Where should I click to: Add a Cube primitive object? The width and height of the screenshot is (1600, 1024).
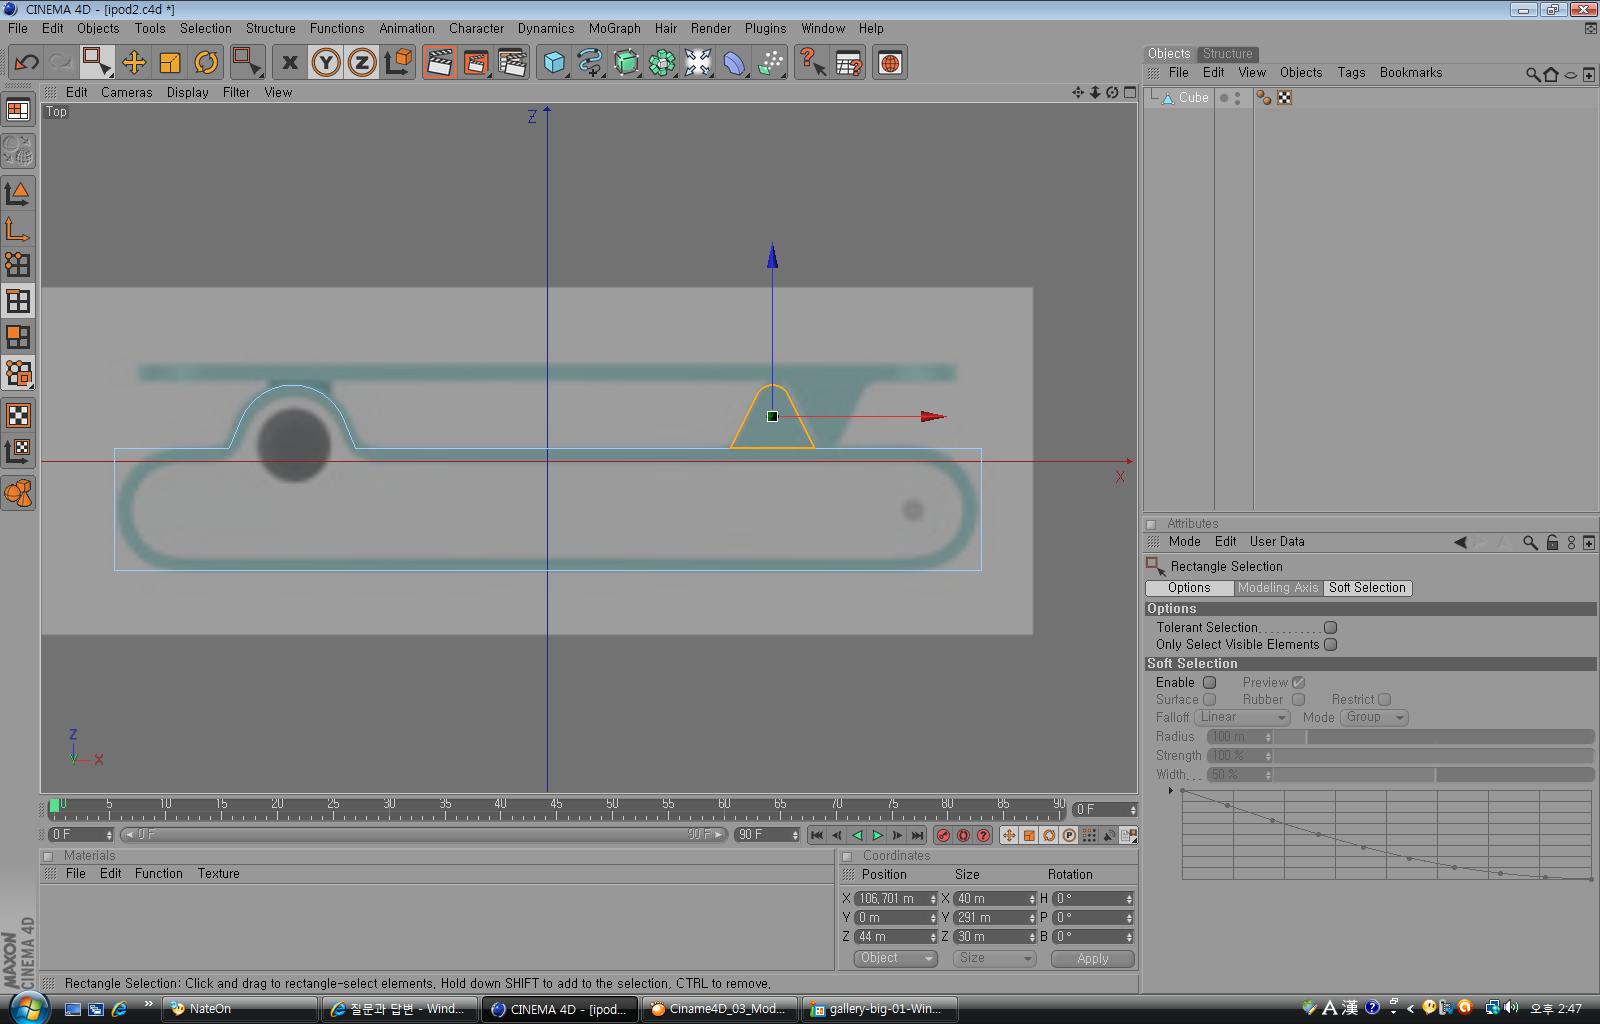554,63
